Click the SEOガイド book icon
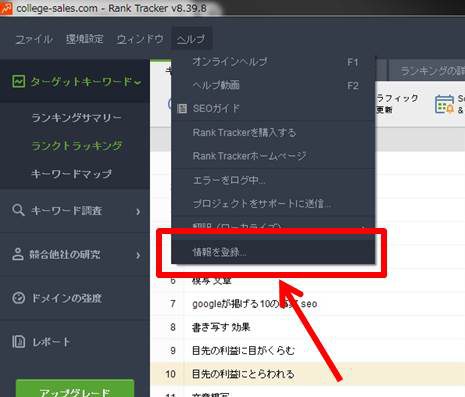Image resolution: width=465 pixels, height=397 pixels. click(182, 108)
